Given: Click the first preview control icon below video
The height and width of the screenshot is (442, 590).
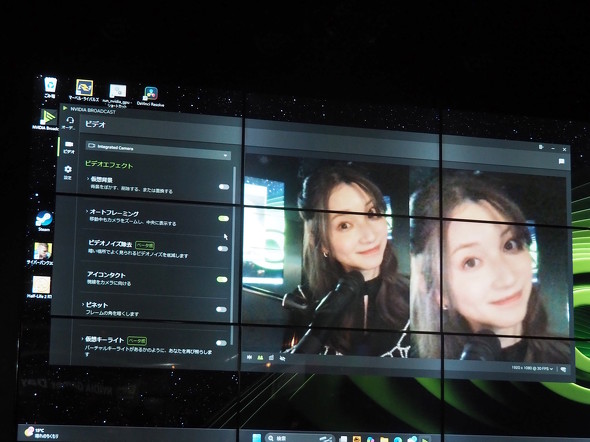Looking at the screenshot, I should coord(249,357).
